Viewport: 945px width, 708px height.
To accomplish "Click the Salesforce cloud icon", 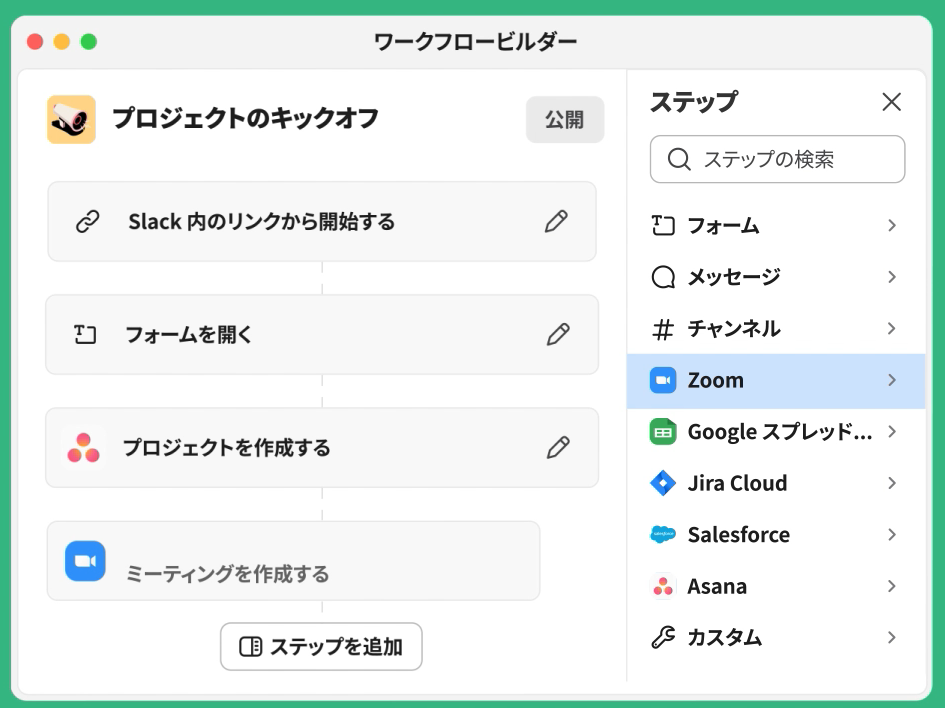I will pos(663,535).
